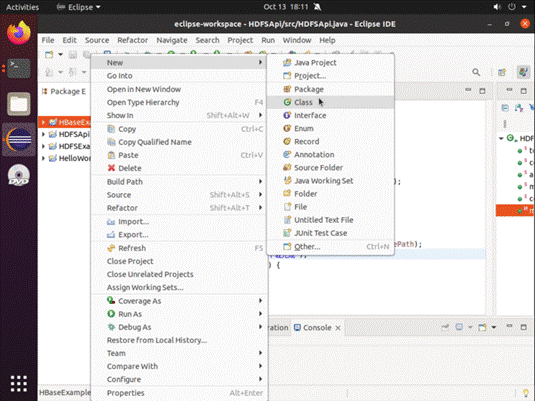Image resolution: width=535 pixels, height=401 pixels.
Task: Select Copy Qualified Name
Action: tap(179, 142)
